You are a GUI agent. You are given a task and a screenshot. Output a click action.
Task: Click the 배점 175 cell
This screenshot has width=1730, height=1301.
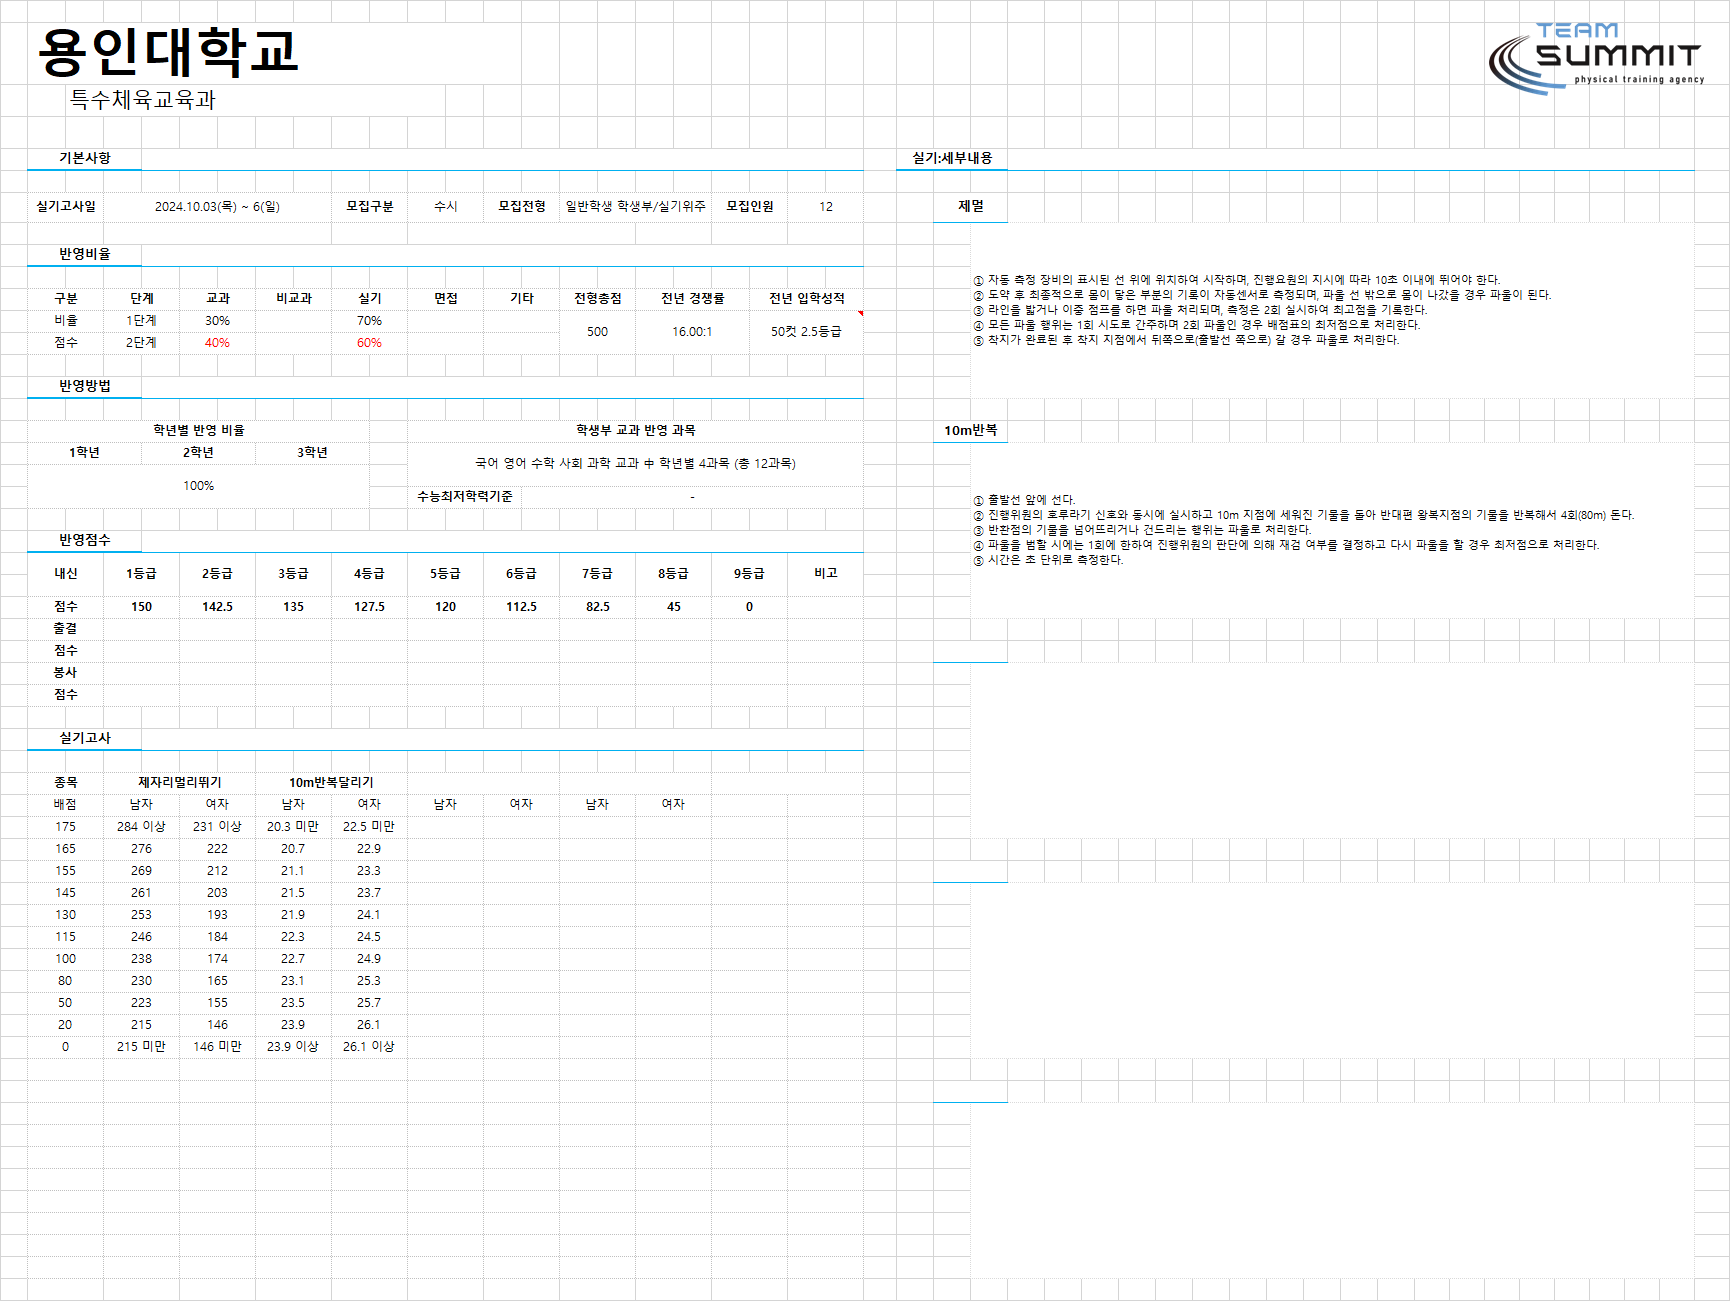click(65, 826)
